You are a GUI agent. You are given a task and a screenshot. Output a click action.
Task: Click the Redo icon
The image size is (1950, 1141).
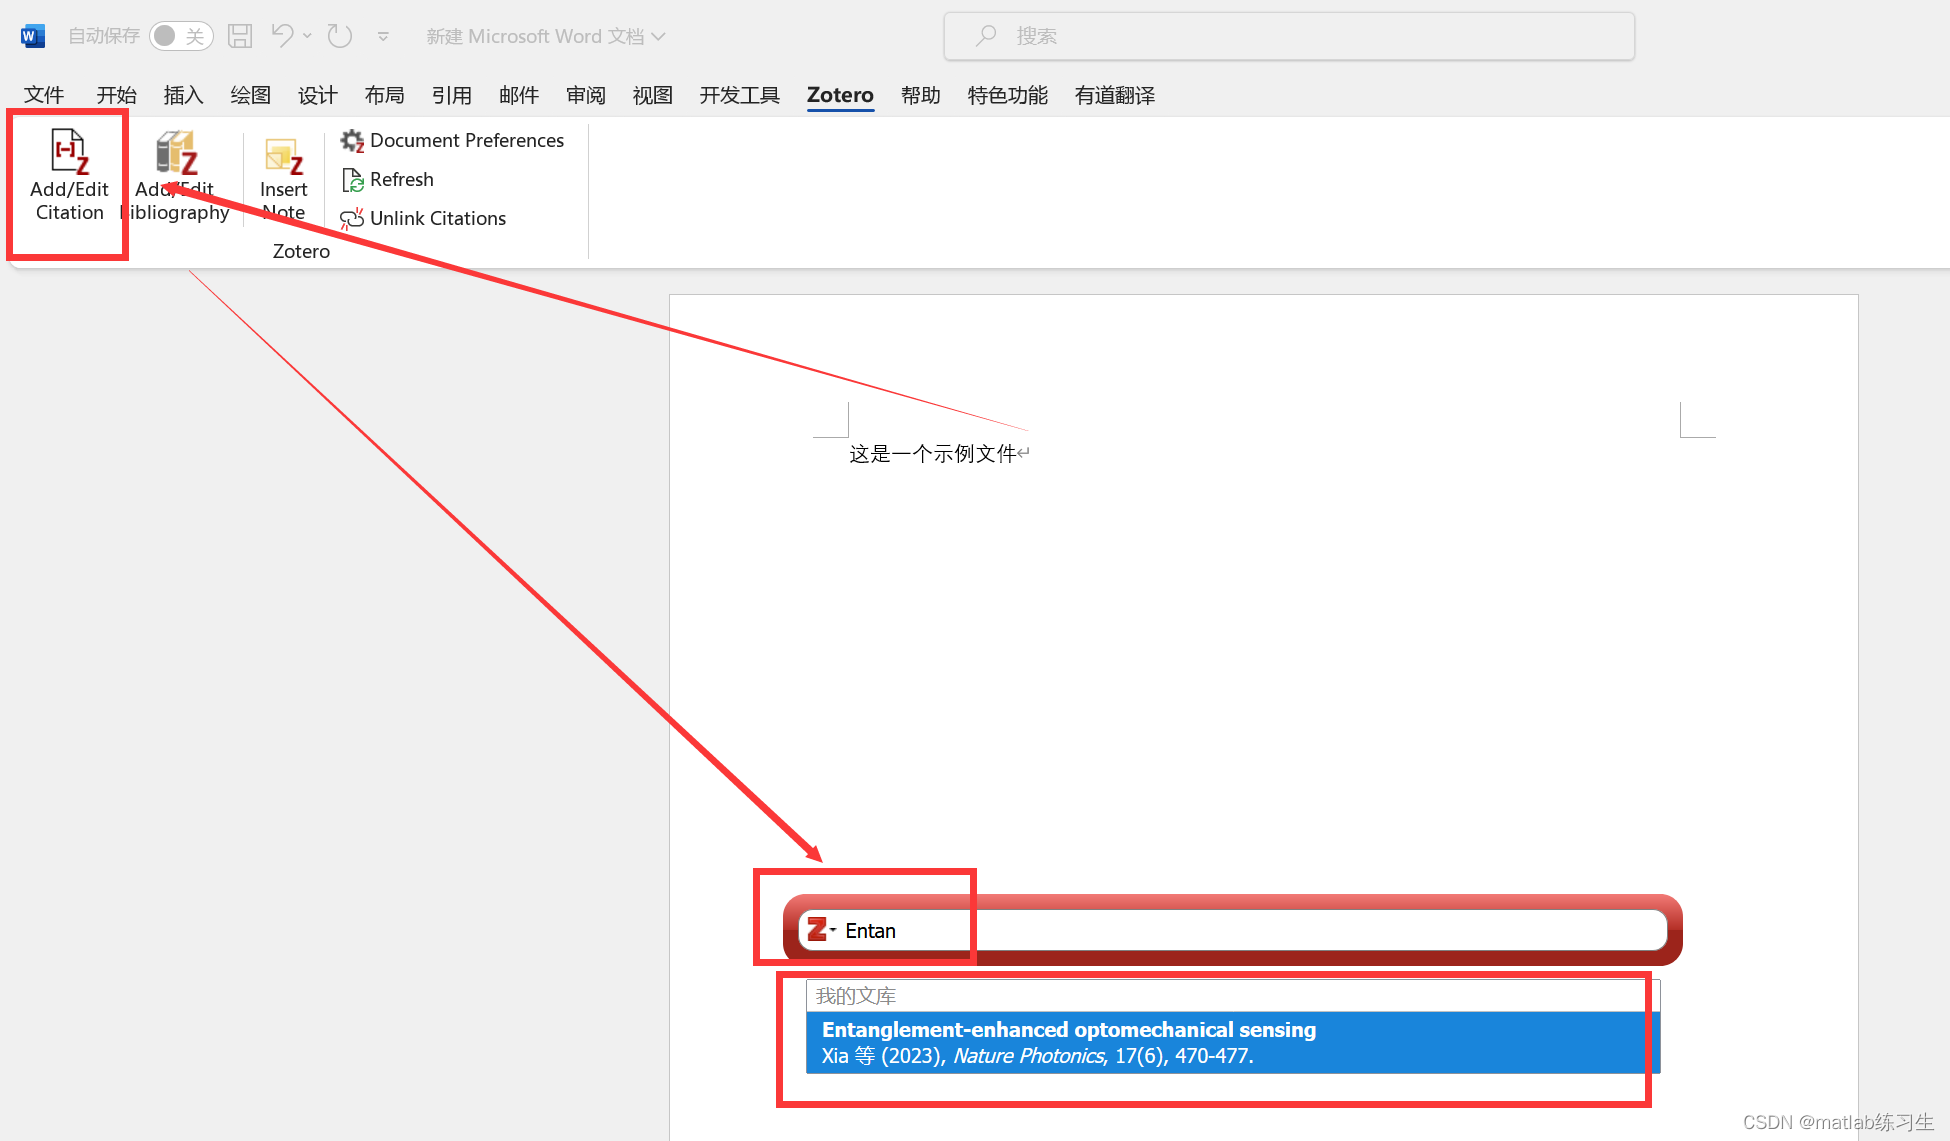pos(340,36)
